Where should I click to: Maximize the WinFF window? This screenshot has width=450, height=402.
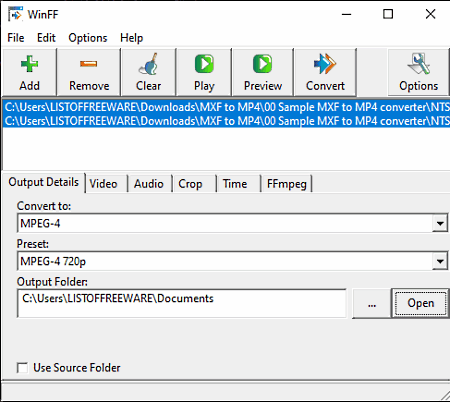[x=388, y=14]
